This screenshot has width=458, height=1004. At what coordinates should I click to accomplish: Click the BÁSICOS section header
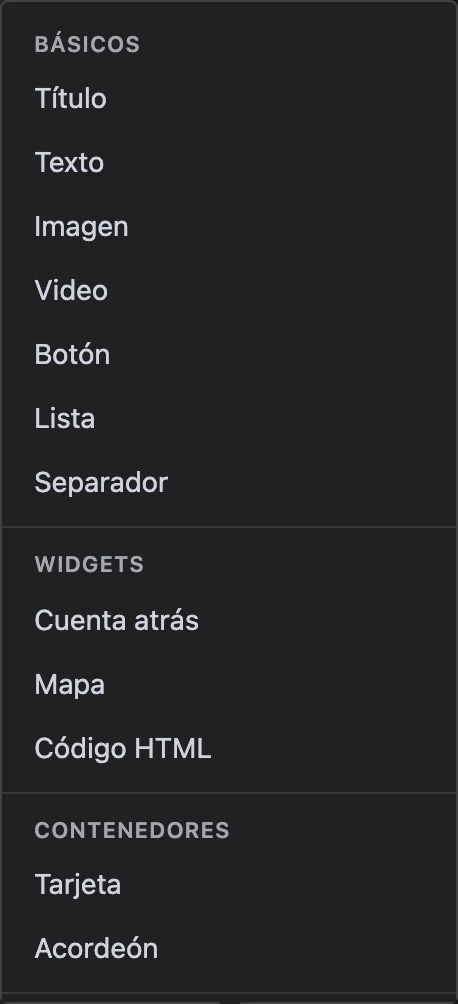(87, 45)
